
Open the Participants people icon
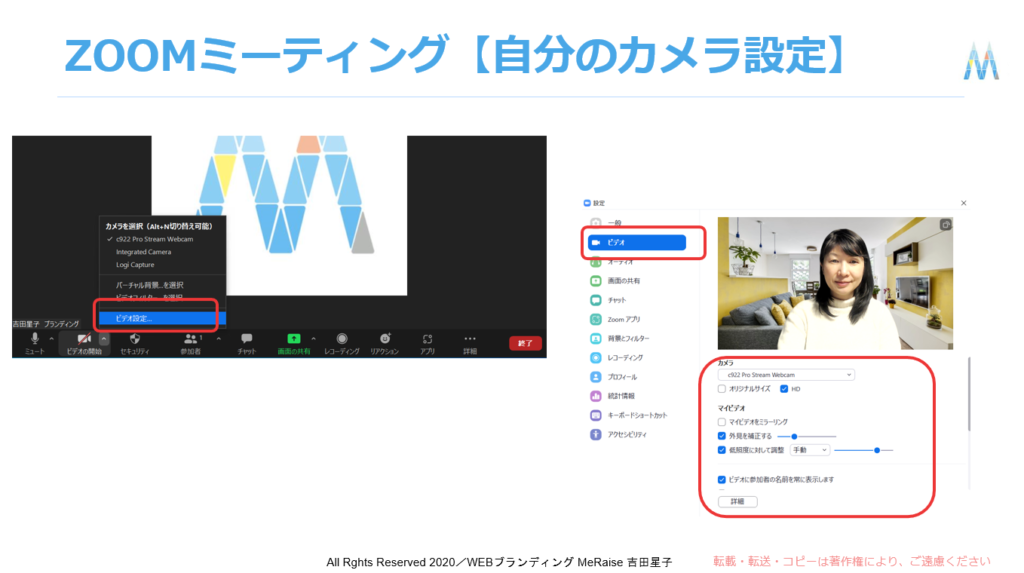pos(190,338)
